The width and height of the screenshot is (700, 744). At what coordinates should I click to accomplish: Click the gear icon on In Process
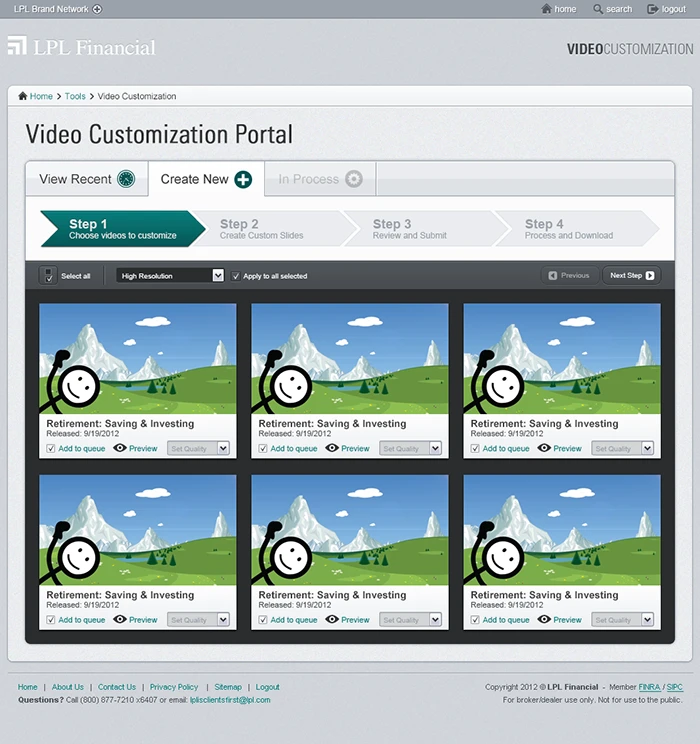click(354, 179)
